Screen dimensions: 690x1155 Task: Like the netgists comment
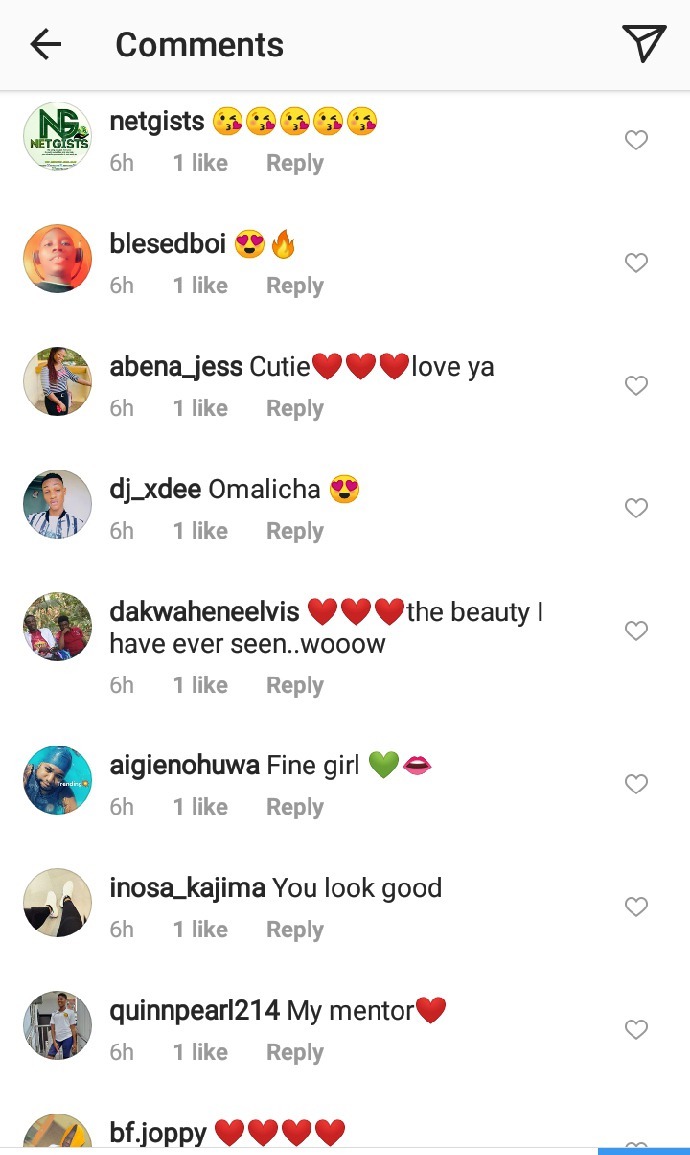(636, 139)
